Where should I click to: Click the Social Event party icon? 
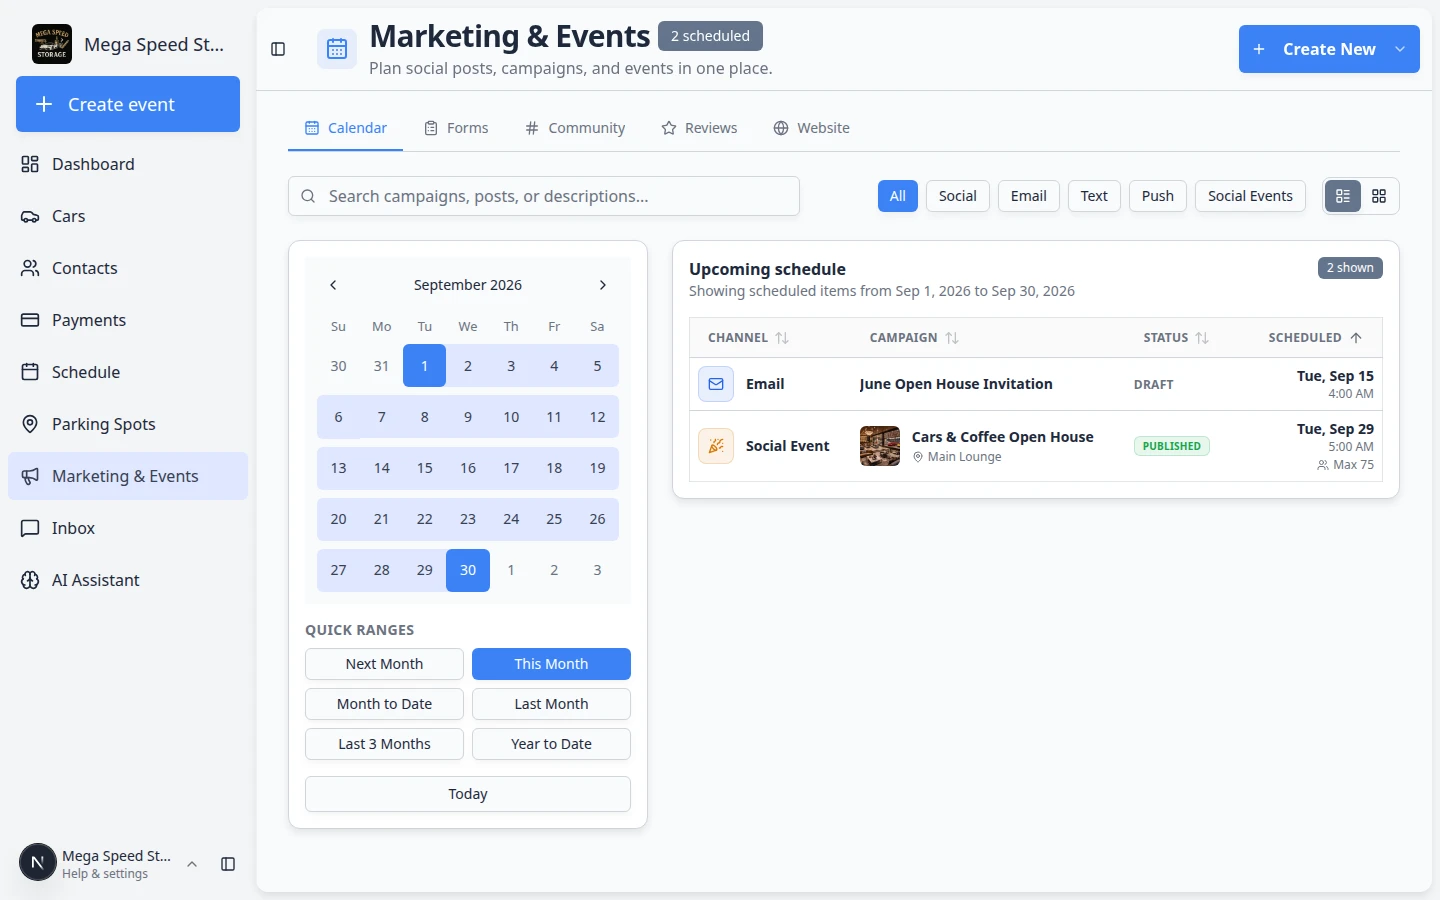[x=716, y=446]
